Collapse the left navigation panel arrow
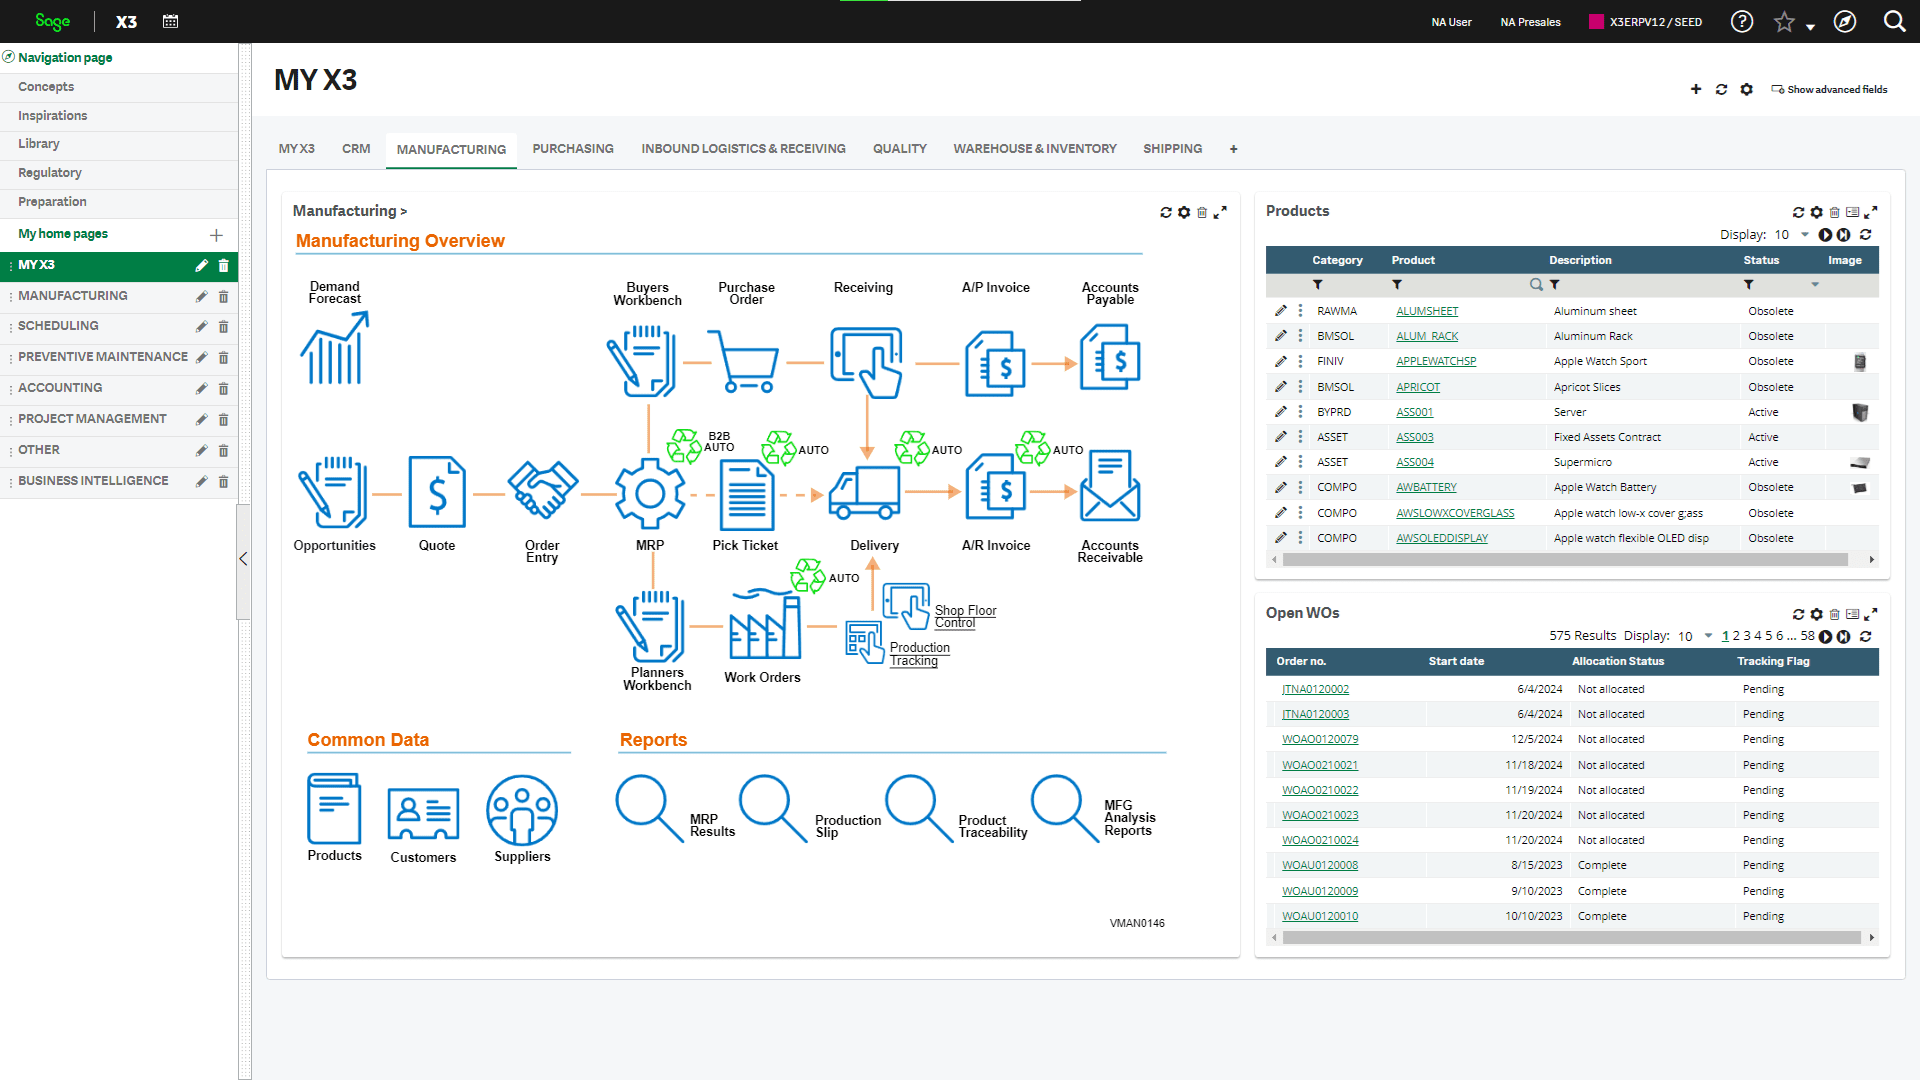The height and width of the screenshot is (1080, 1920). [x=243, y=559]
